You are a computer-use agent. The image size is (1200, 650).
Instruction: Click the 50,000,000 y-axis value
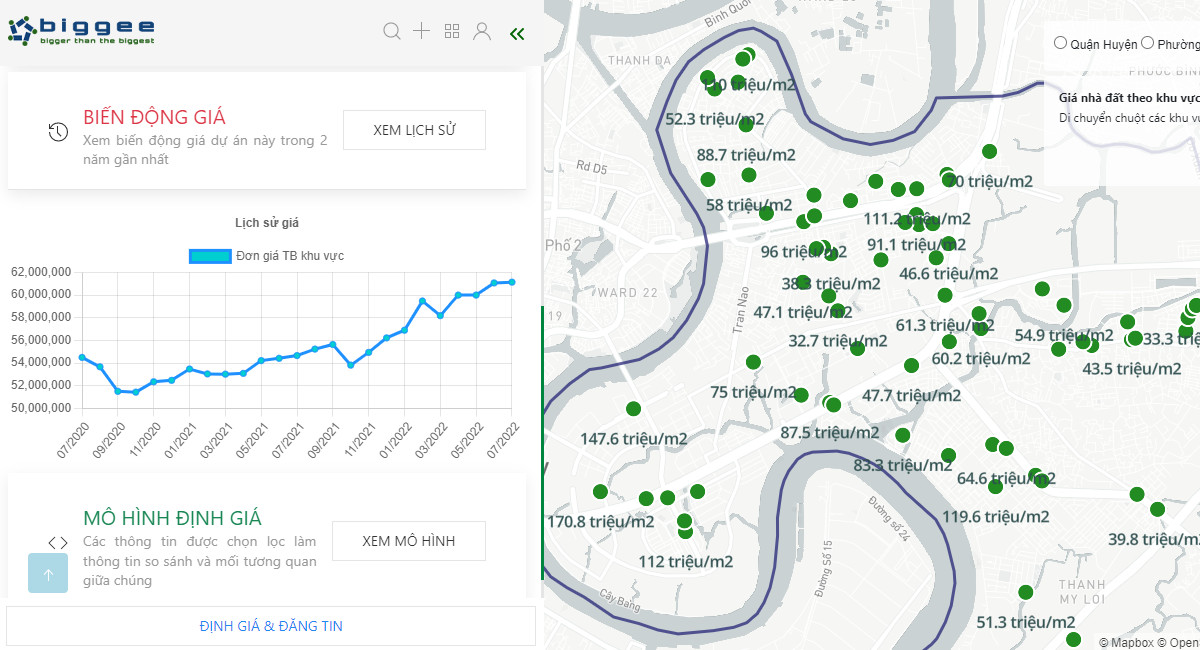[40, 408]
